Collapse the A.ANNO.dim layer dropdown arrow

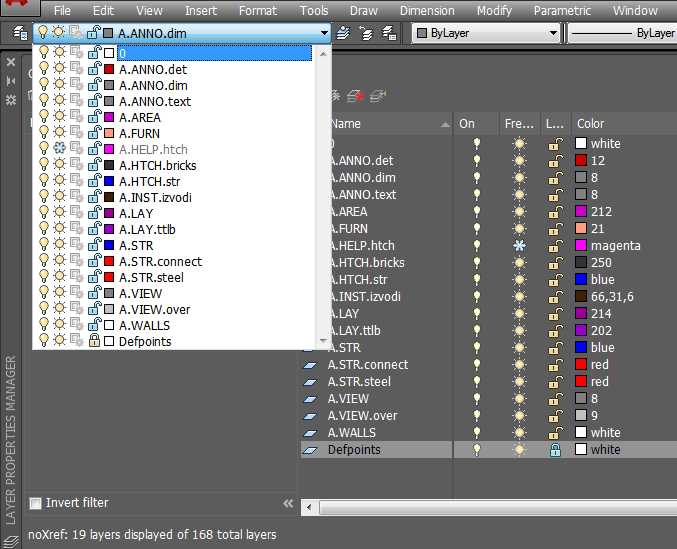pos(324,33)
